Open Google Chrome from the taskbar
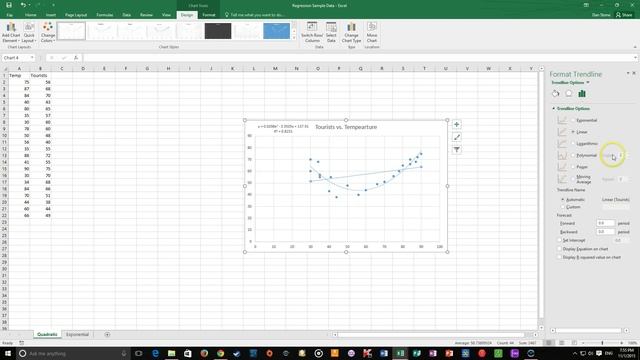The height and width of the screenshot is (360, 640). pyautogui.click(x=220, y=353)
